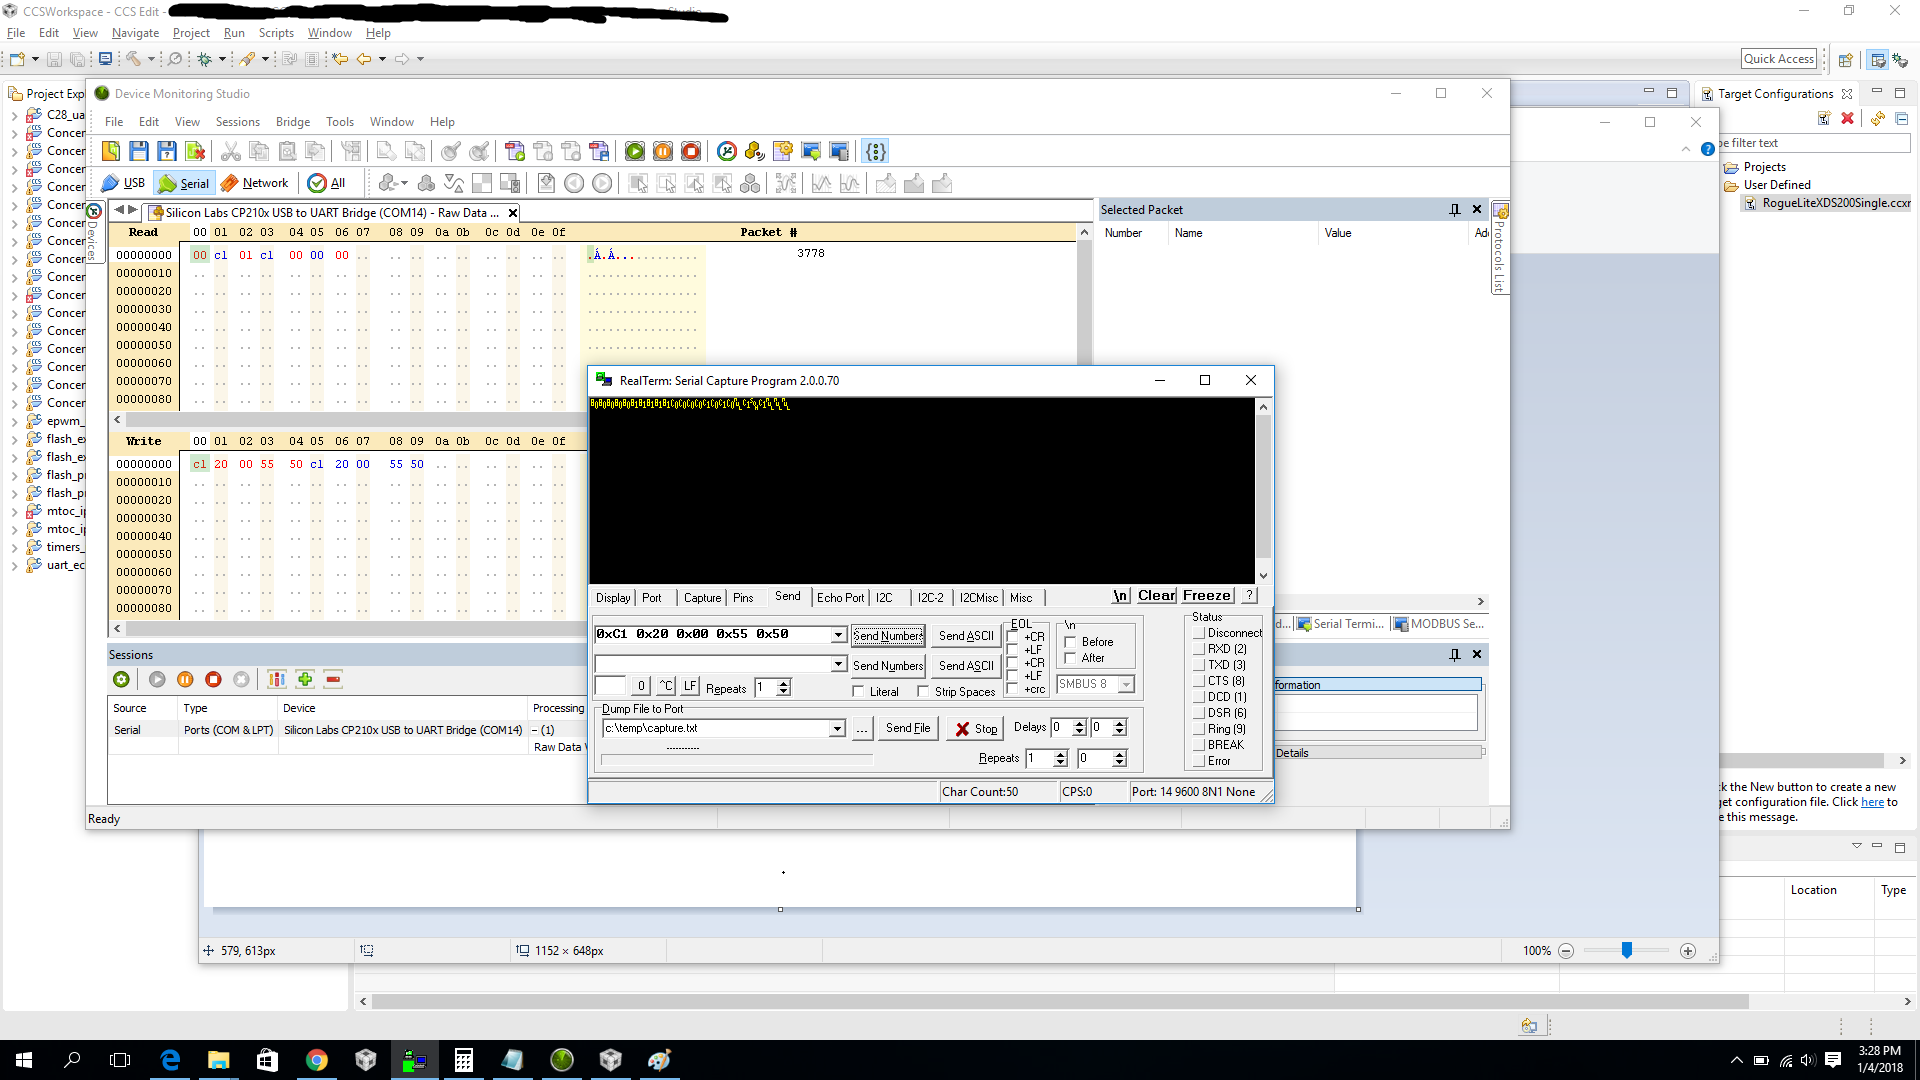
Task: Open the Bridge menu in Device Monitoring Studio
Action: (x=292, y=122)
